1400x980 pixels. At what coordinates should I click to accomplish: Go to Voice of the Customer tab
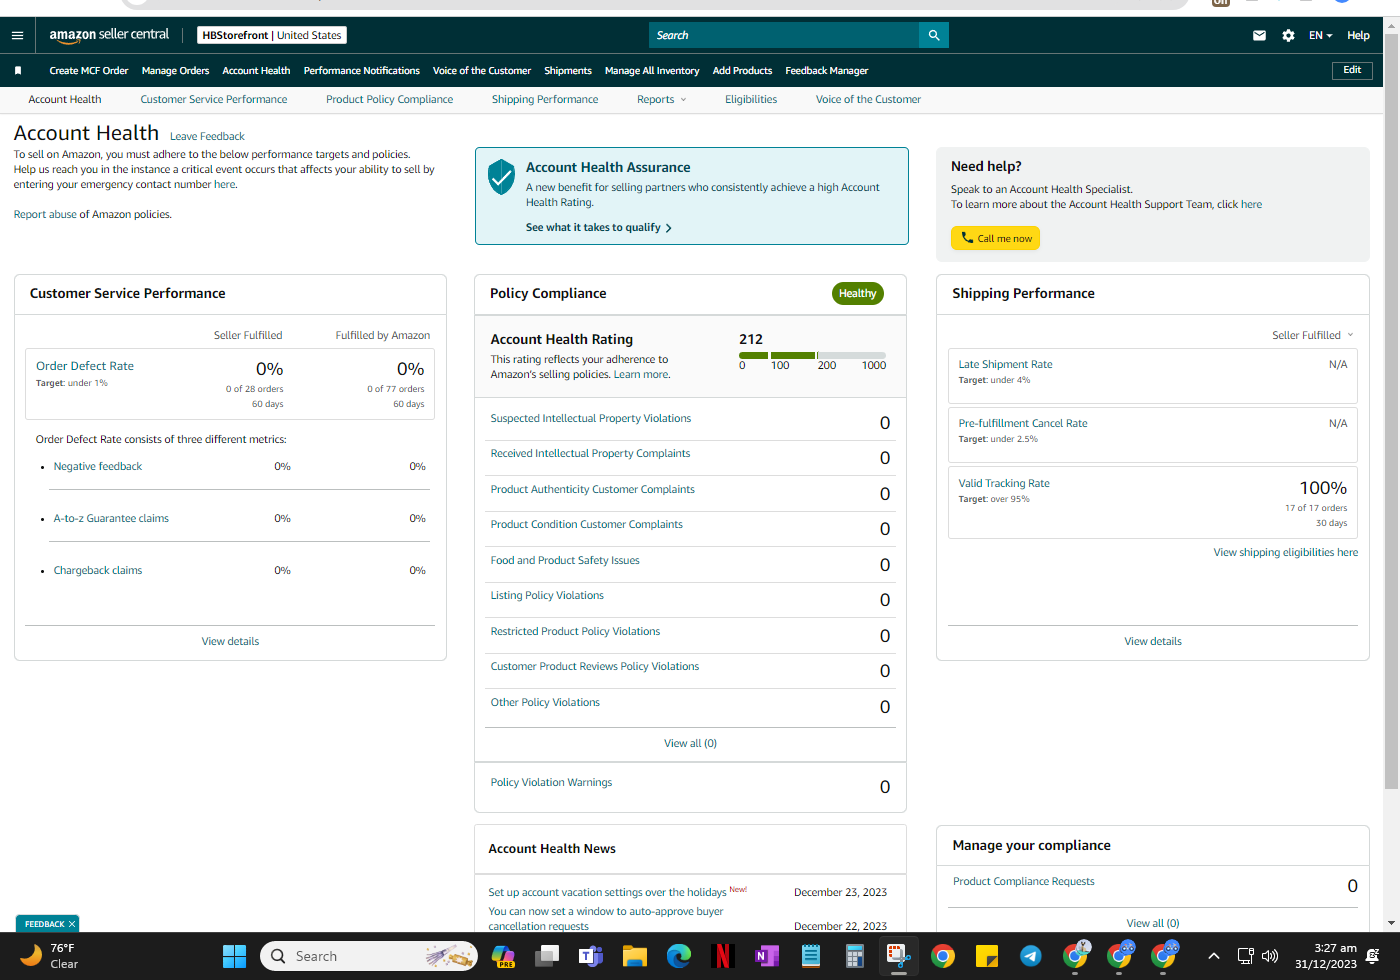(x=868, y=99)
